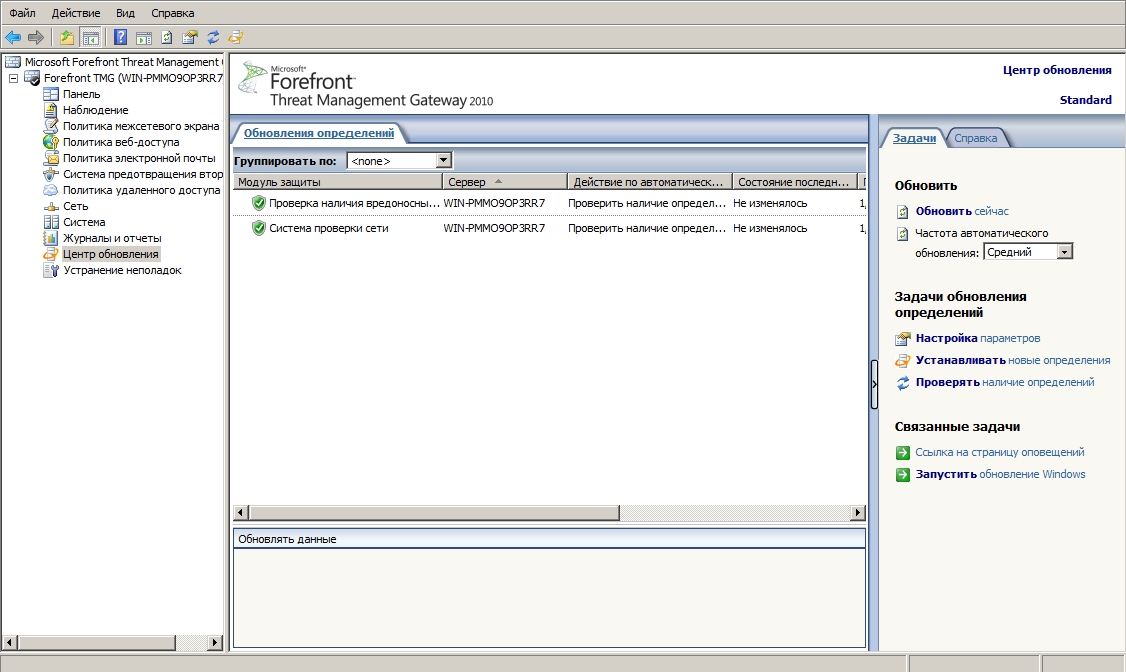The image size is (1126, 672).
Task: Toggle the show/hide action pane icon
Action: click(144, 37)
